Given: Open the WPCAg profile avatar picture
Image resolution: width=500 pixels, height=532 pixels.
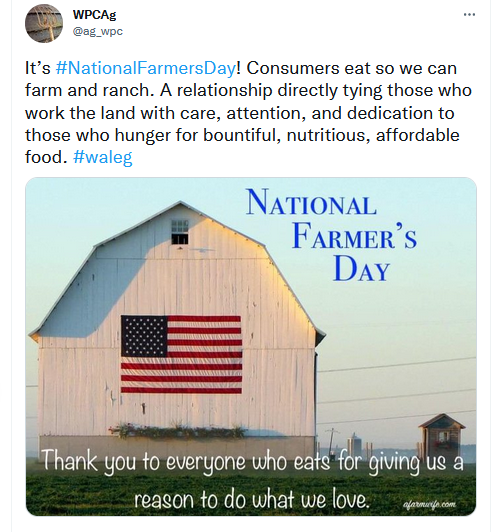Looking at the screenshot, I should (x=44, y=23).
